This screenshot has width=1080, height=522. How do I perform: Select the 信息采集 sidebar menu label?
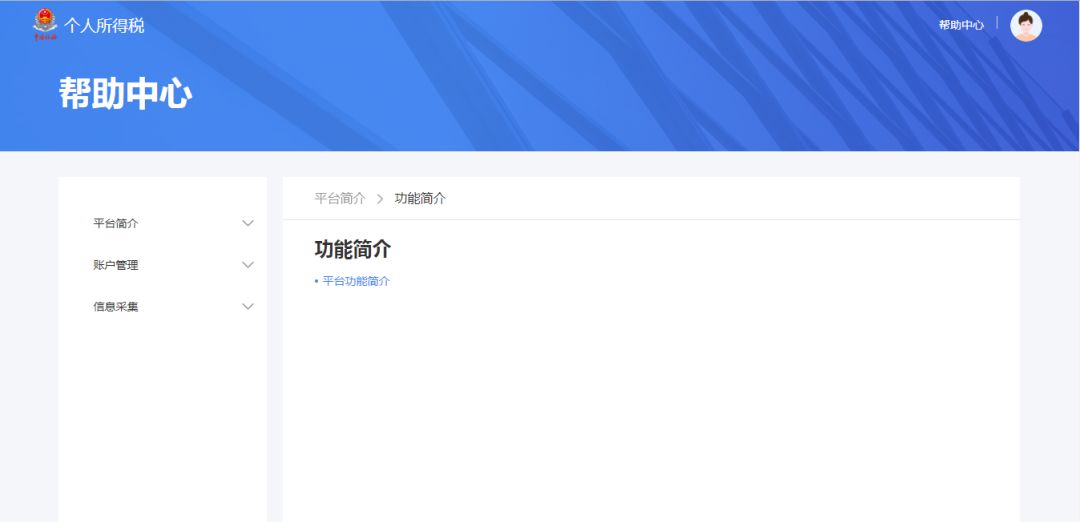click(x=116, y=306)
